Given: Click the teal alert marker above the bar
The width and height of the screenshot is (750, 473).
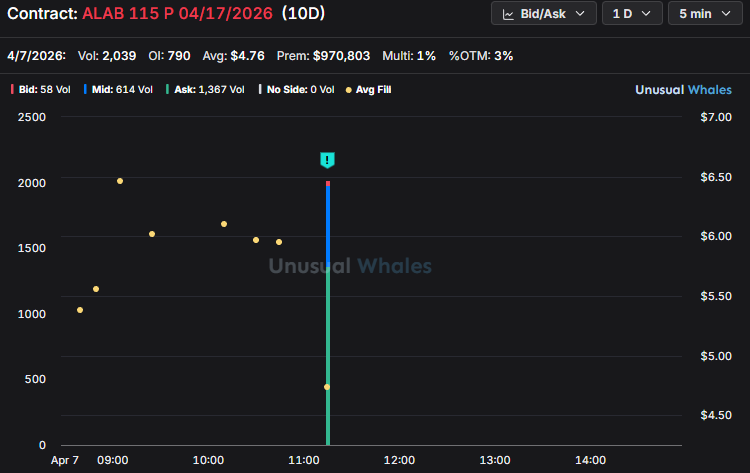Looking at the screenshot, I should (x=327, y=160).
